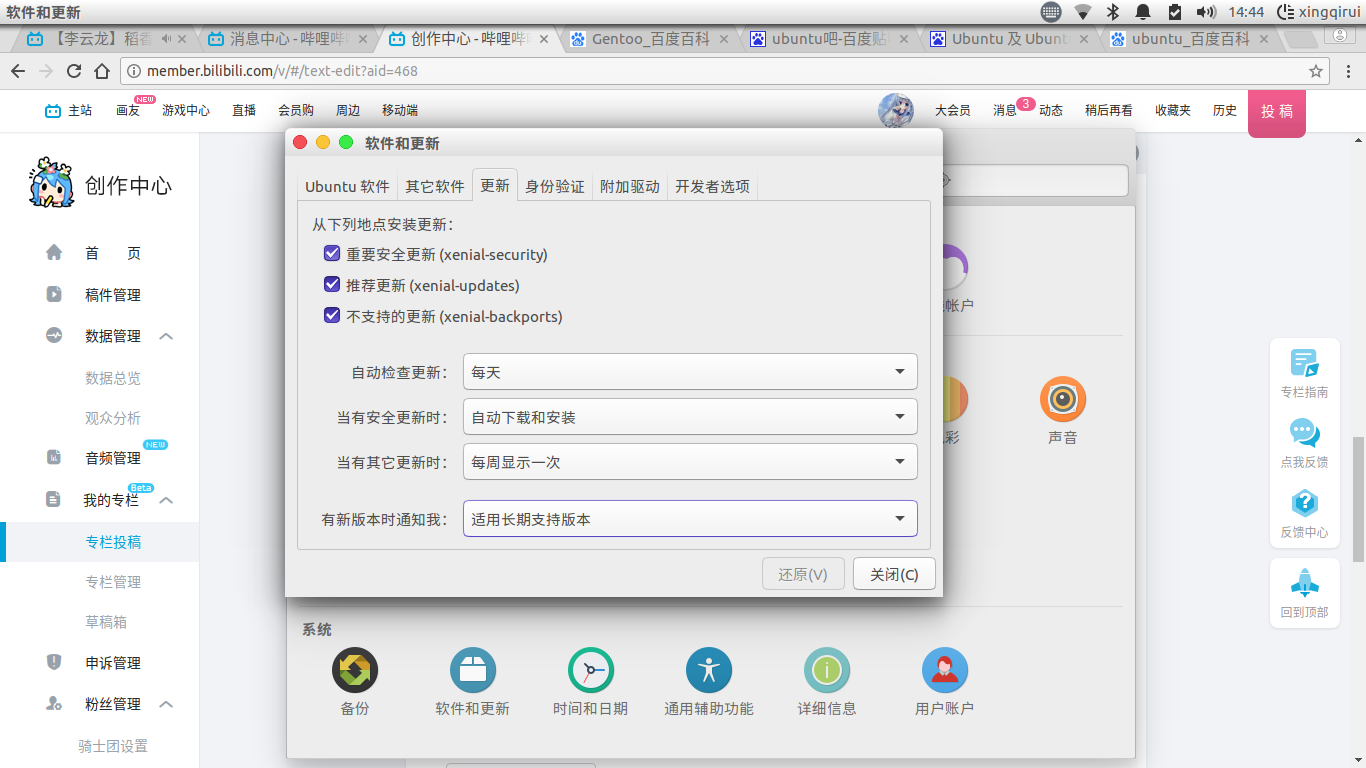
Task: Open 通用辅助功能 accessibility icon
Action: pos(709,670)
